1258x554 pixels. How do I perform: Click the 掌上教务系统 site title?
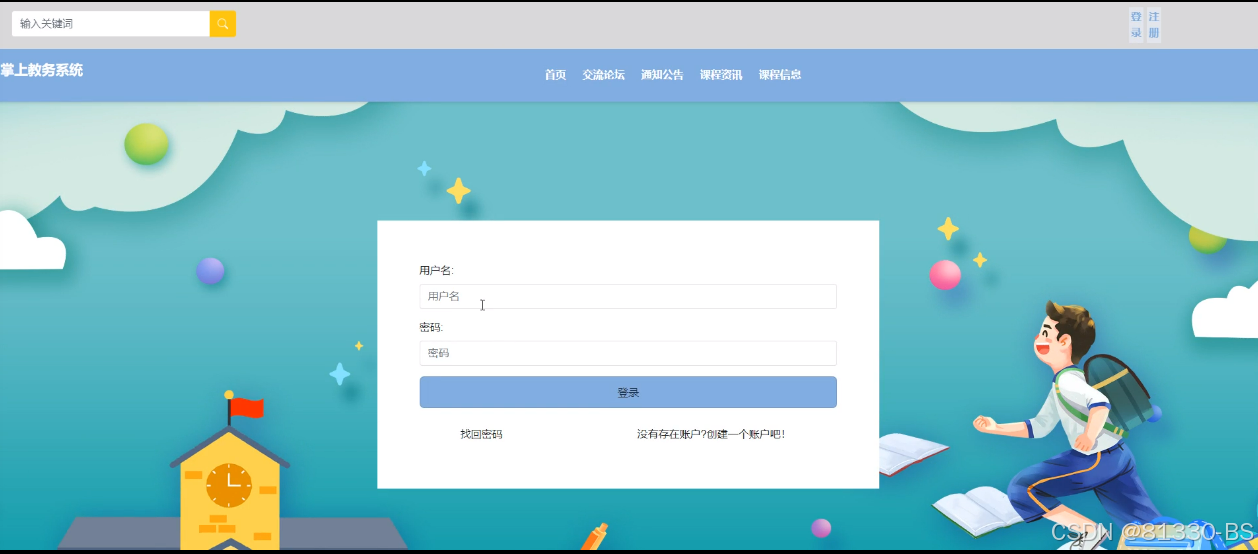pos(42,70)
